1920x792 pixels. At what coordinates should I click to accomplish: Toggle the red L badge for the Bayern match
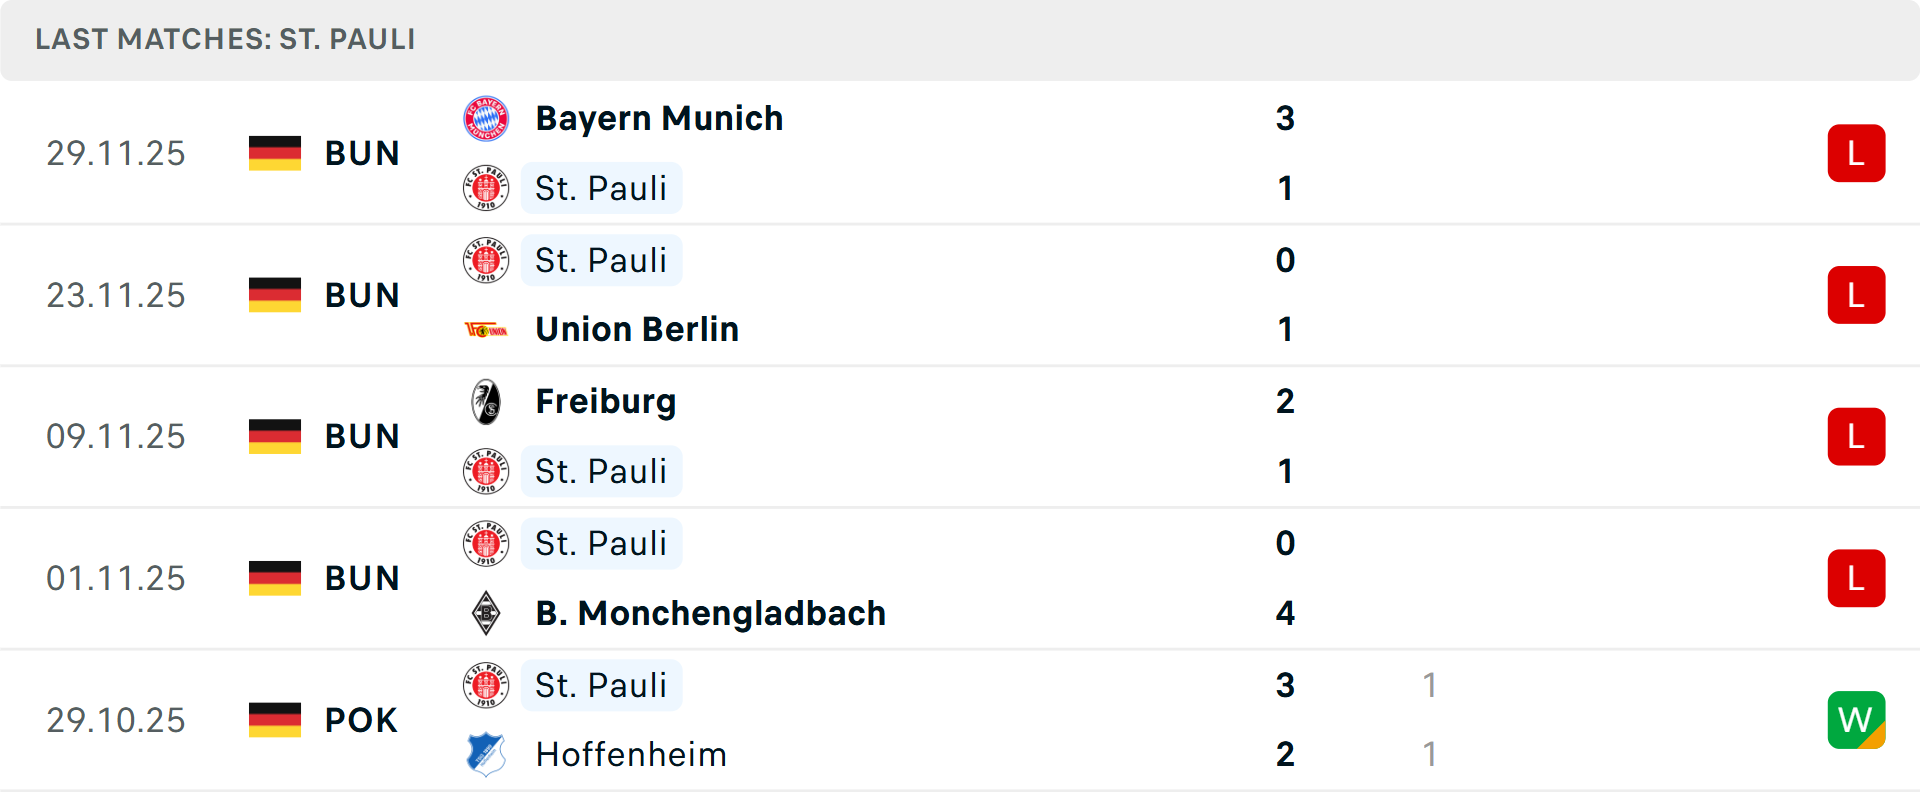pos(1856,152)
